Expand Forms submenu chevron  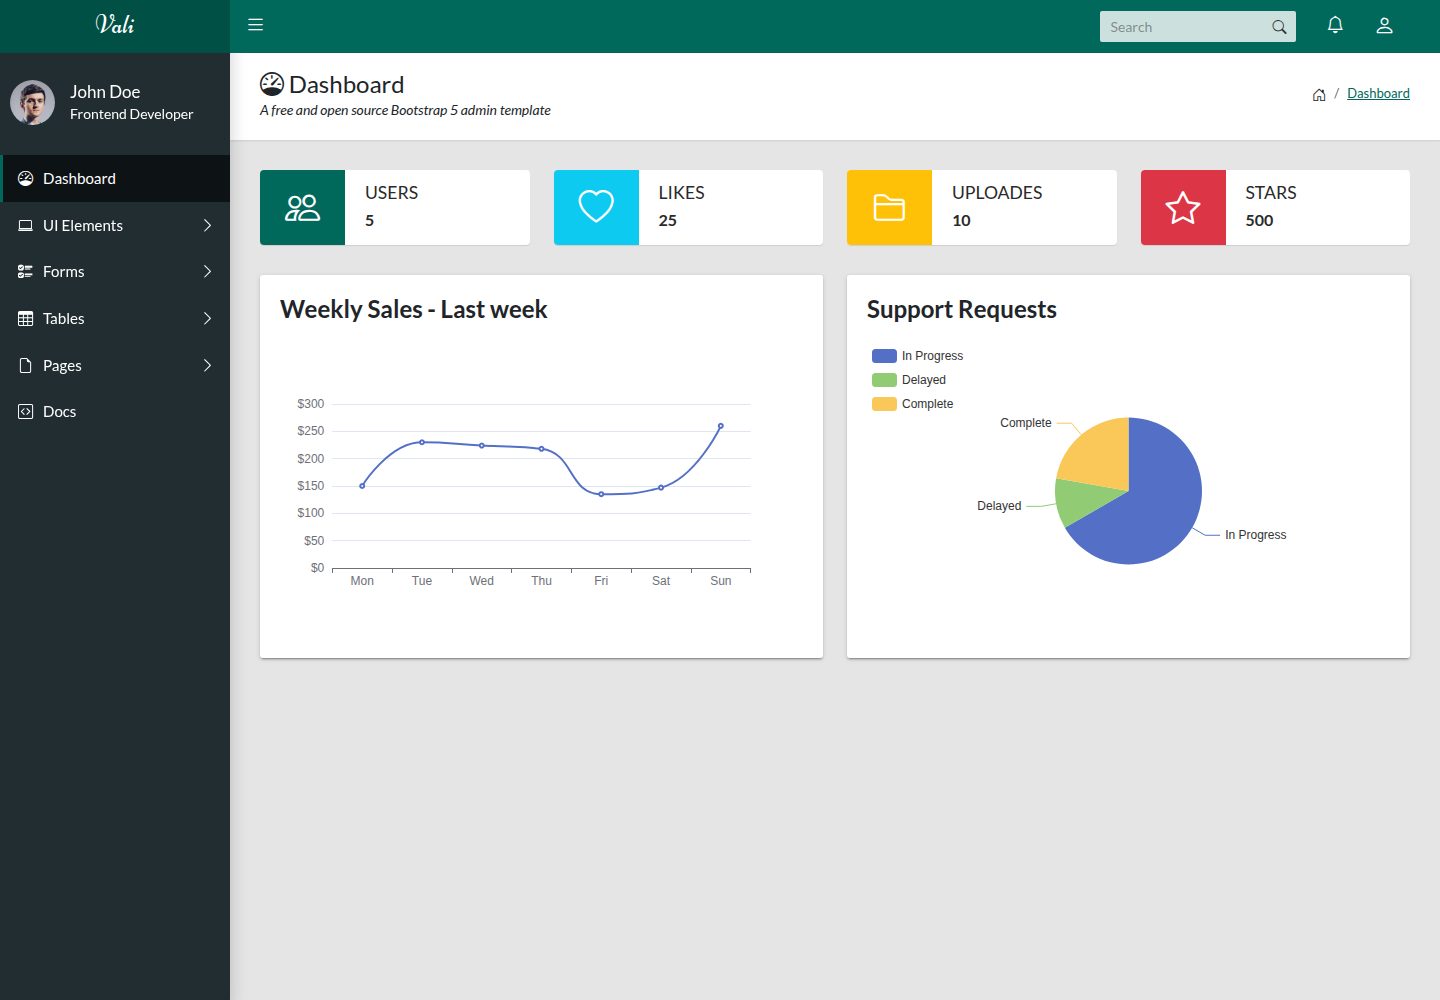click(207, 271)
